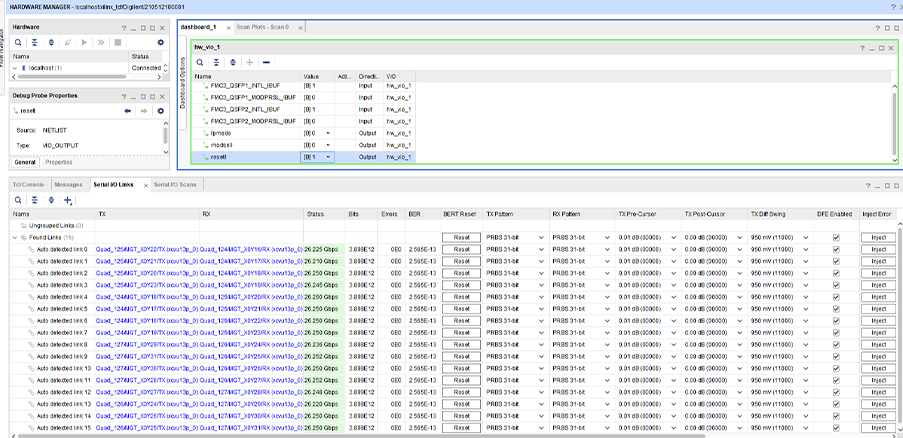Toggle DFE Enabled checkbox for link 7
Viewport: 903px width, 438px height.
[x=836, y=332]
